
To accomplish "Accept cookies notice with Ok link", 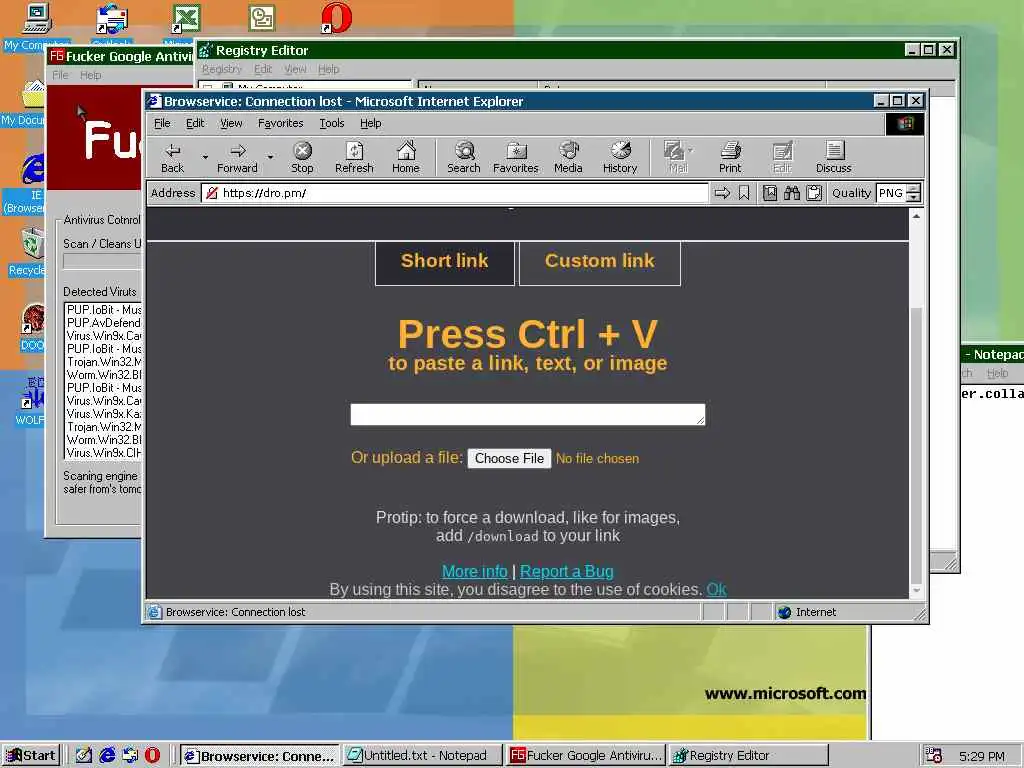I will (x=716, y=589).
